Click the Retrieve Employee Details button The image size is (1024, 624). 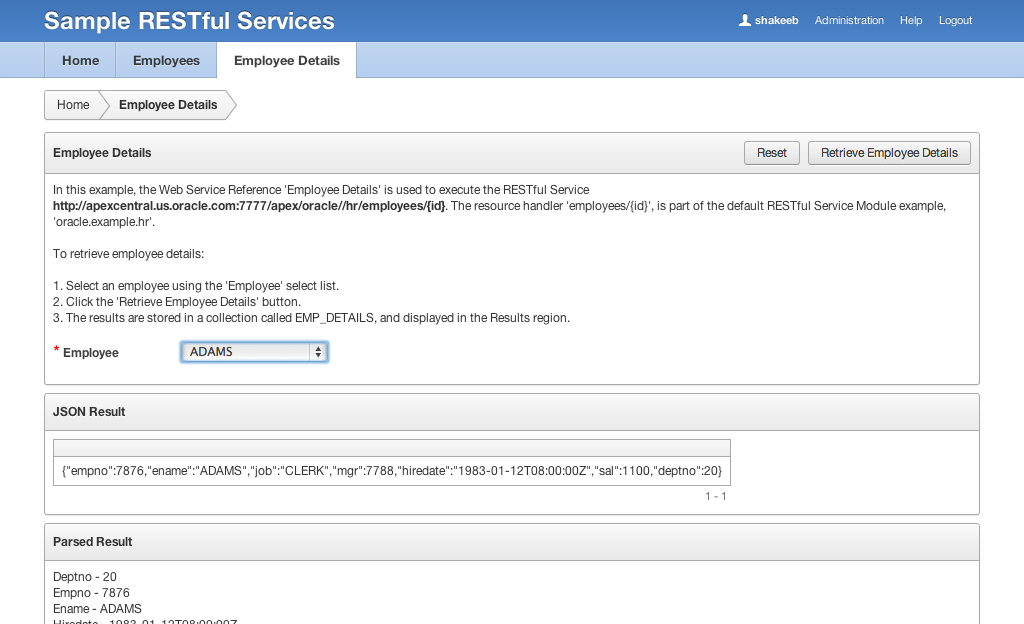[x=889, y=153]
